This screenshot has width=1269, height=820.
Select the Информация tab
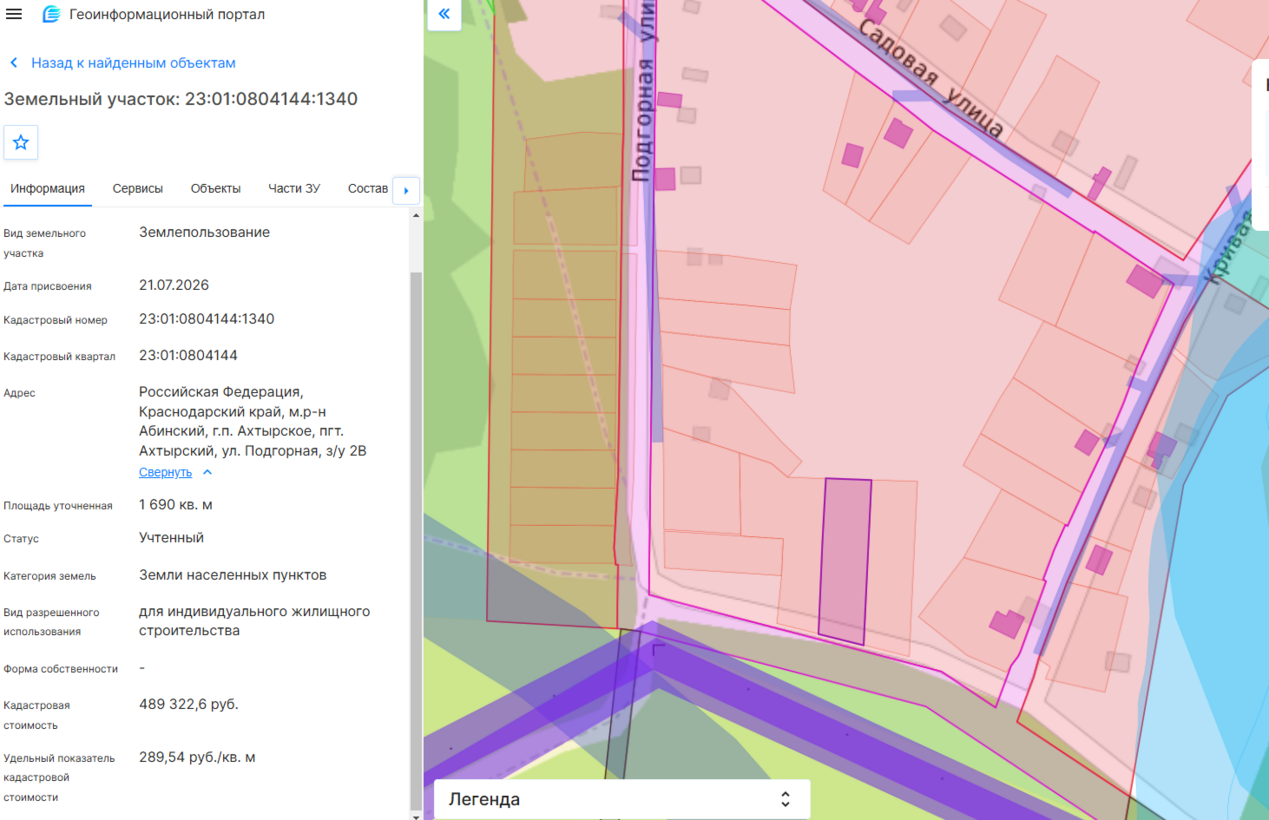pyautogui.click(x=48, y=188)
